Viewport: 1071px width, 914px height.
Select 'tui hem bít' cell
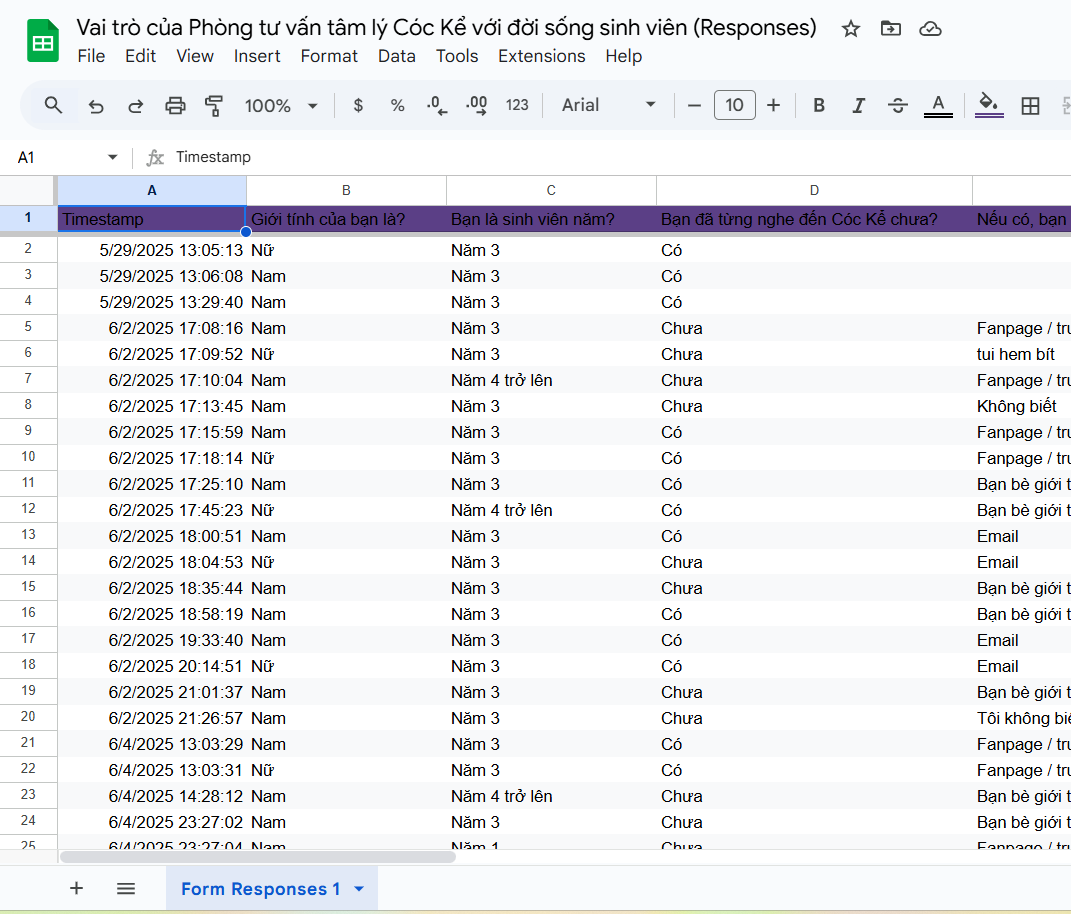click(x=1022, y=354)
